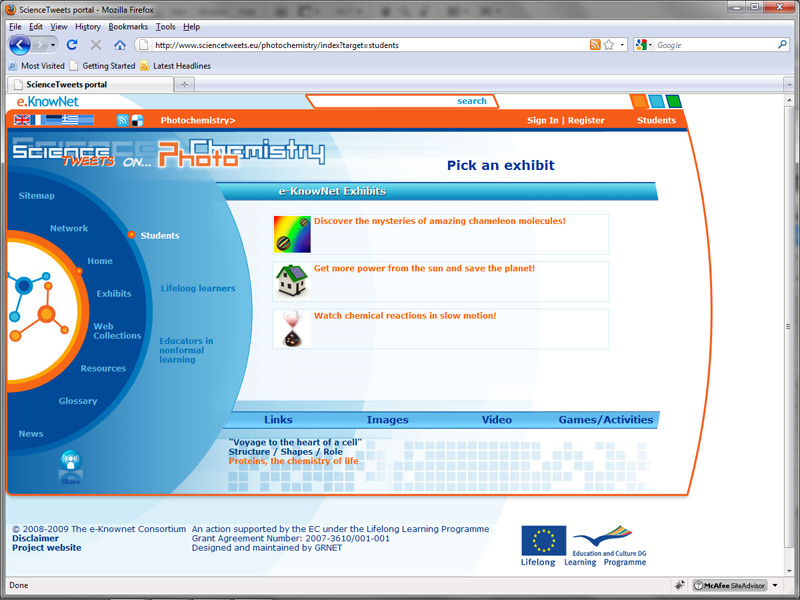
Task: Select Educators in nonformal learning
Action: coord(186,350)
